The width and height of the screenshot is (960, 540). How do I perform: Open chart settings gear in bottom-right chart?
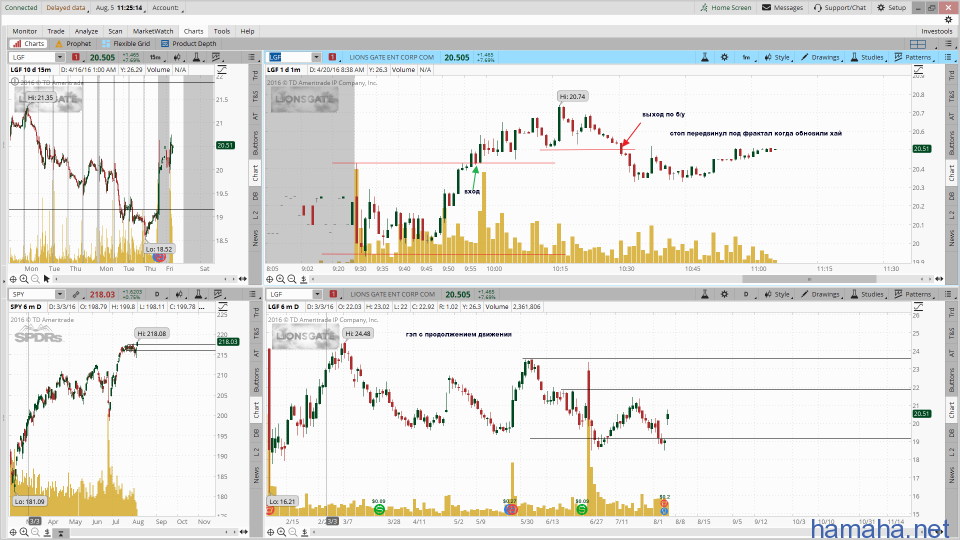pos(724,294)
